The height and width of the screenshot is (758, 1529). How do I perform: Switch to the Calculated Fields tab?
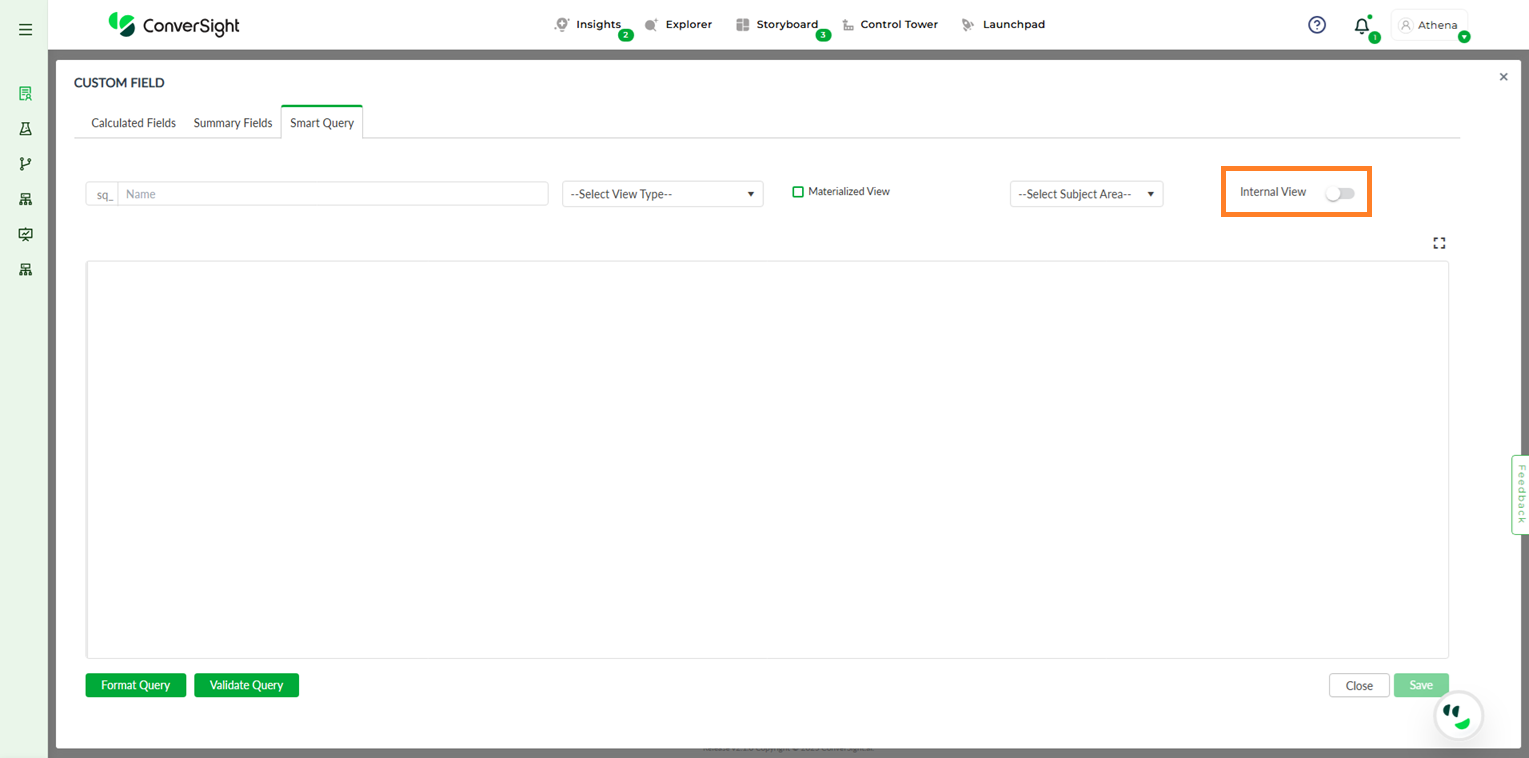coord(133,123)
